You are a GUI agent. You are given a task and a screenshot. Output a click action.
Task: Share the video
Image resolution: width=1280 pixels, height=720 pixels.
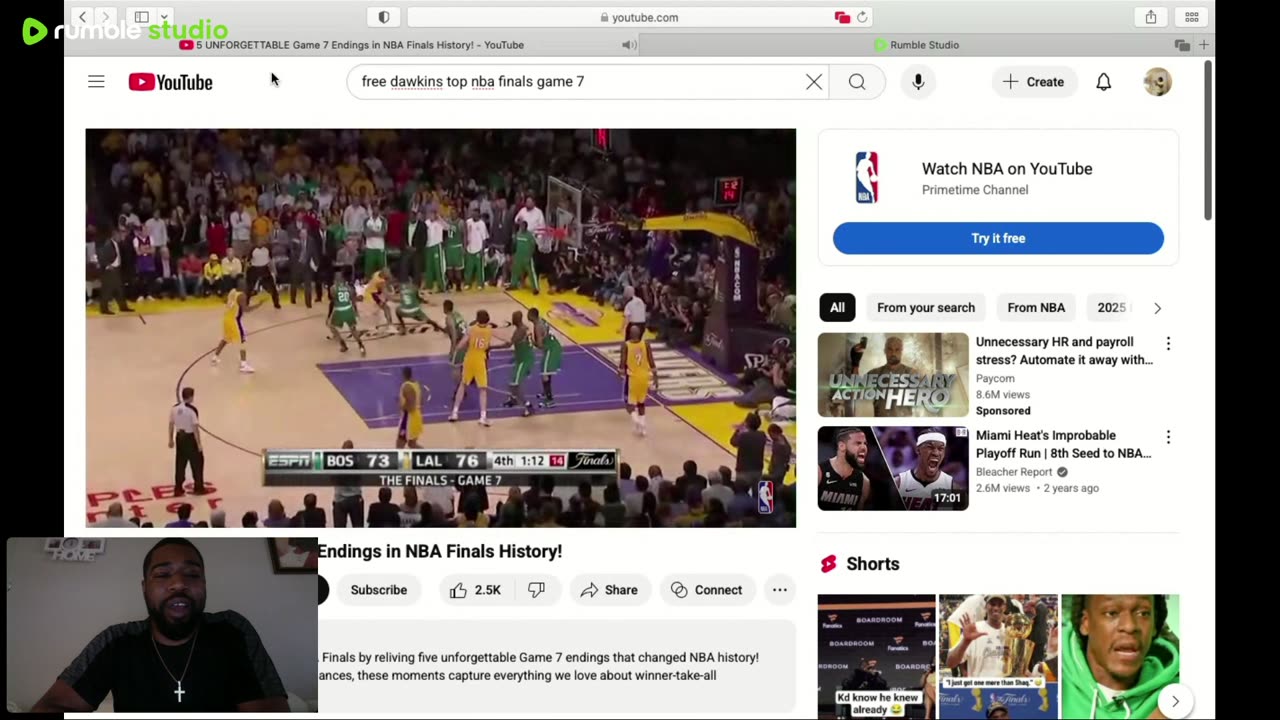click(x=609, y=590)
